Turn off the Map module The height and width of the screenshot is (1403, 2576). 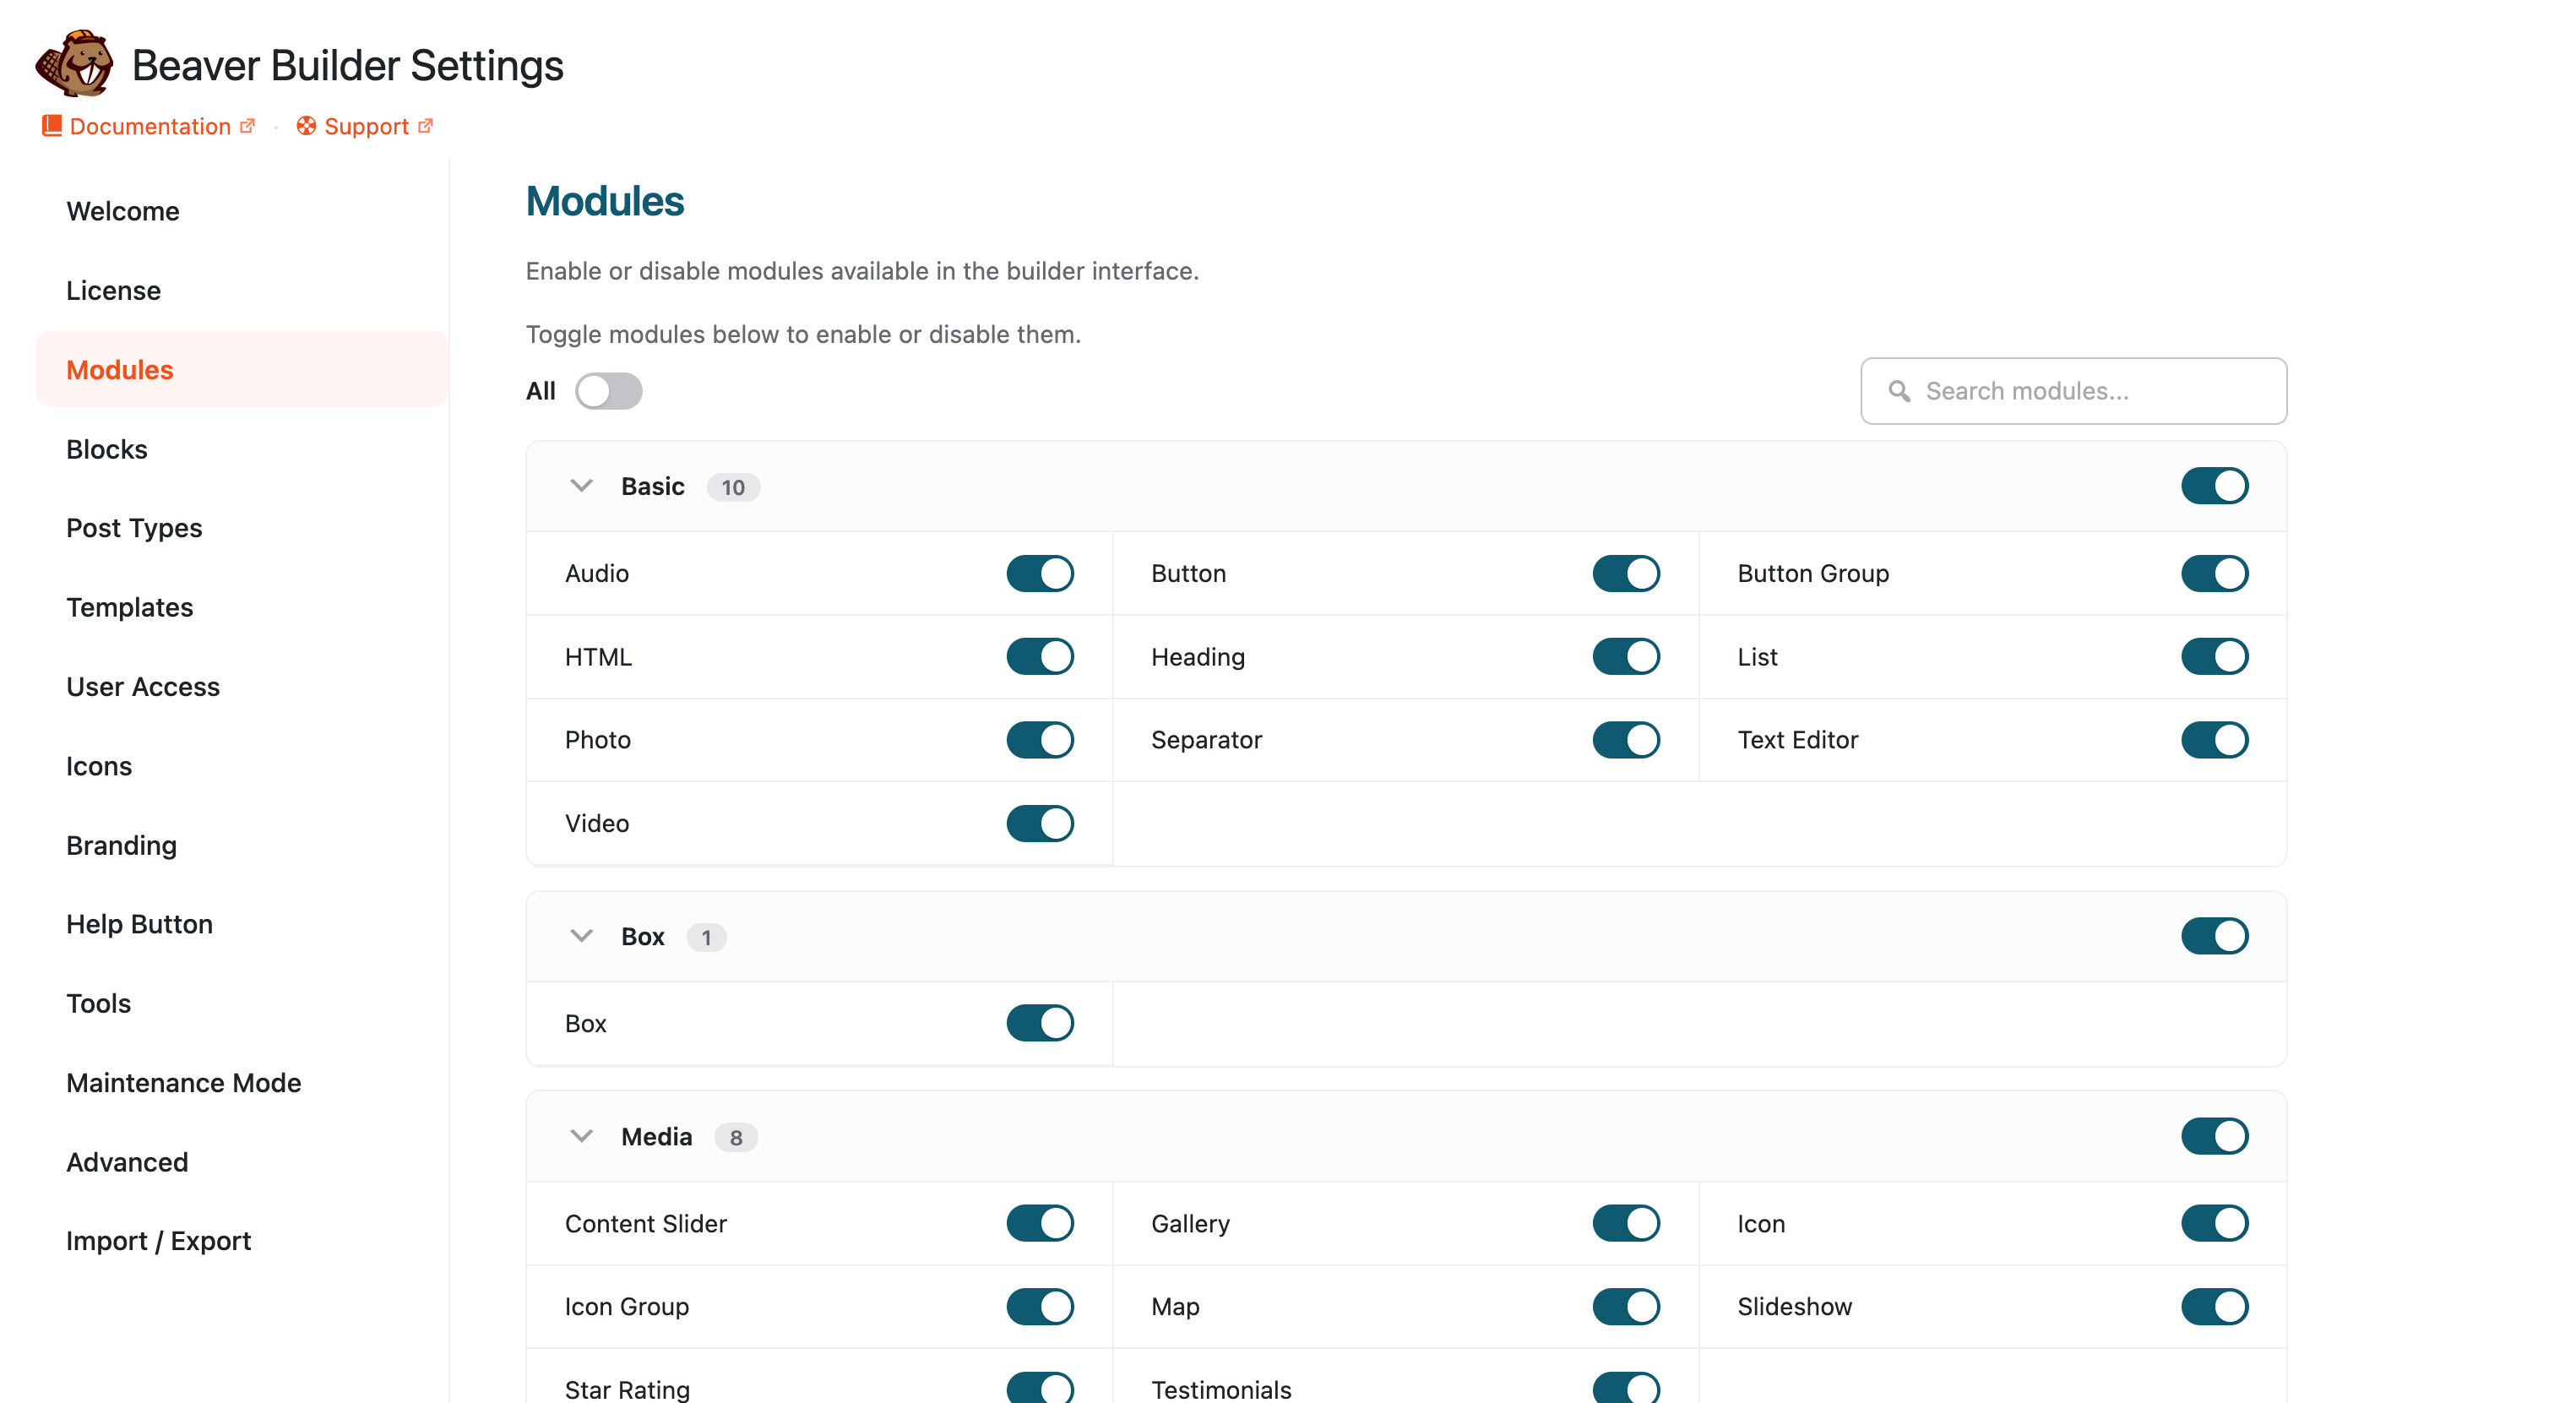coord(1626,1306)
